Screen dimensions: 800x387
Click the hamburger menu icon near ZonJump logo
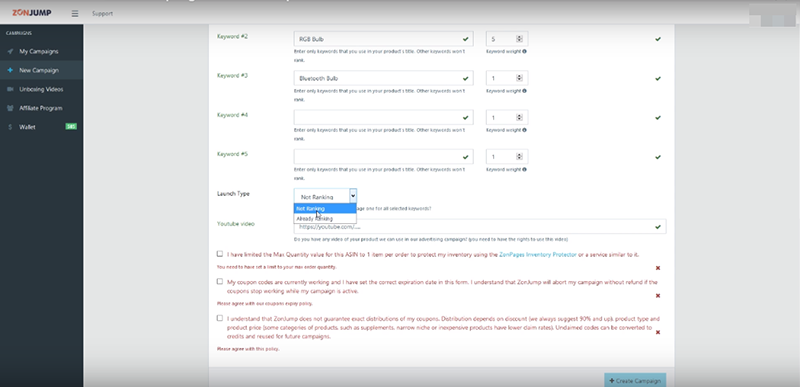click(75, 14)
